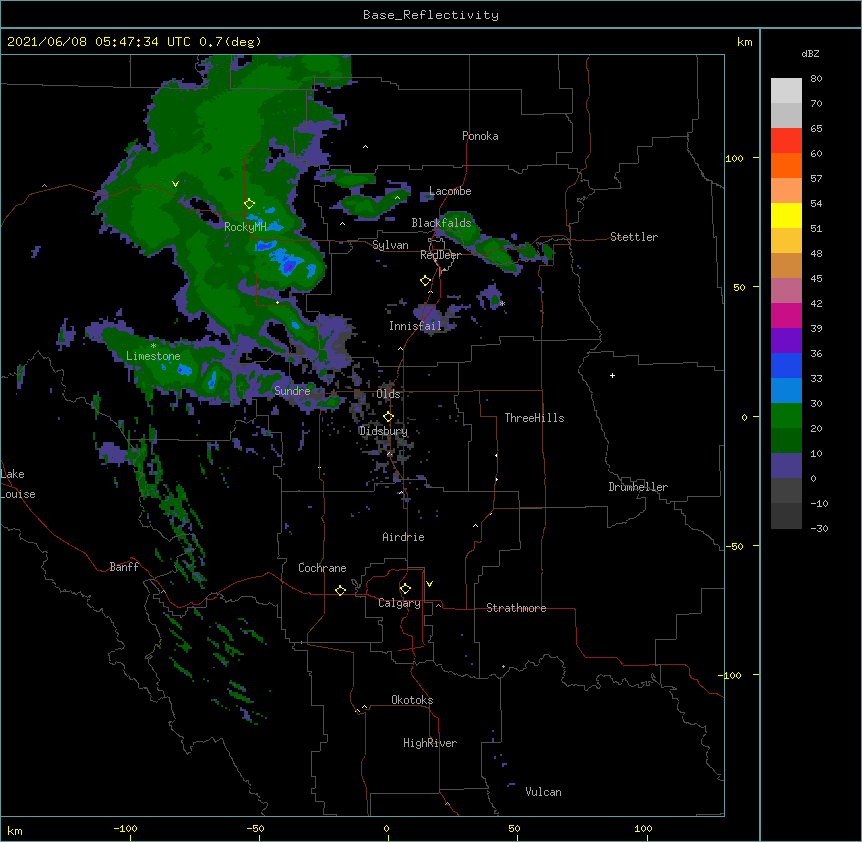Click the Lake Louise label
The height and width of the screenshot is (842, 862).
coord(18,484)
